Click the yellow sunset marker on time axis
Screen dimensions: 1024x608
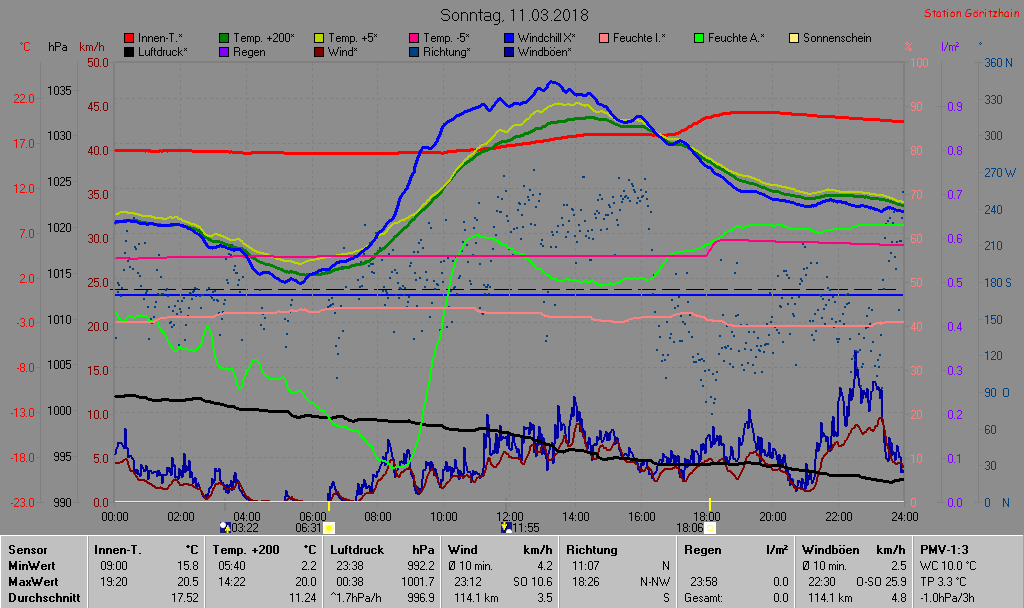[710, 504]
